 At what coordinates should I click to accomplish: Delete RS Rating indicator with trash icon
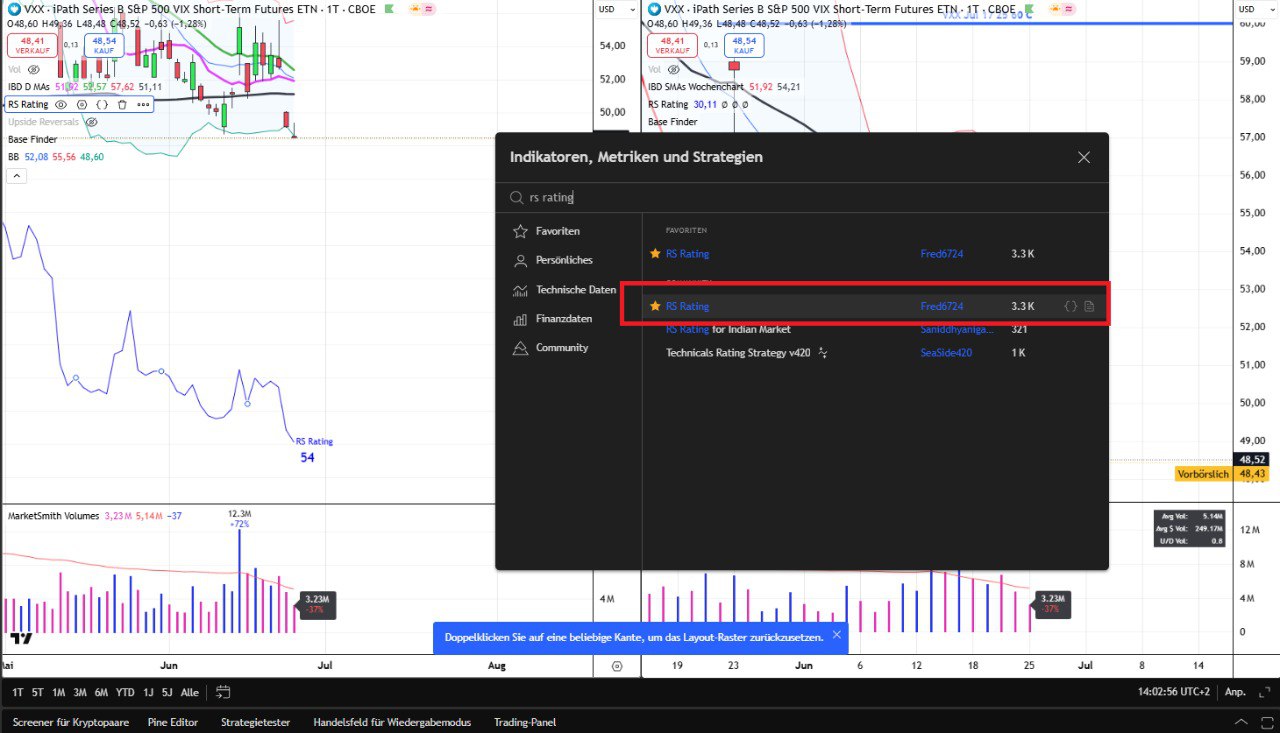(122, 104)
